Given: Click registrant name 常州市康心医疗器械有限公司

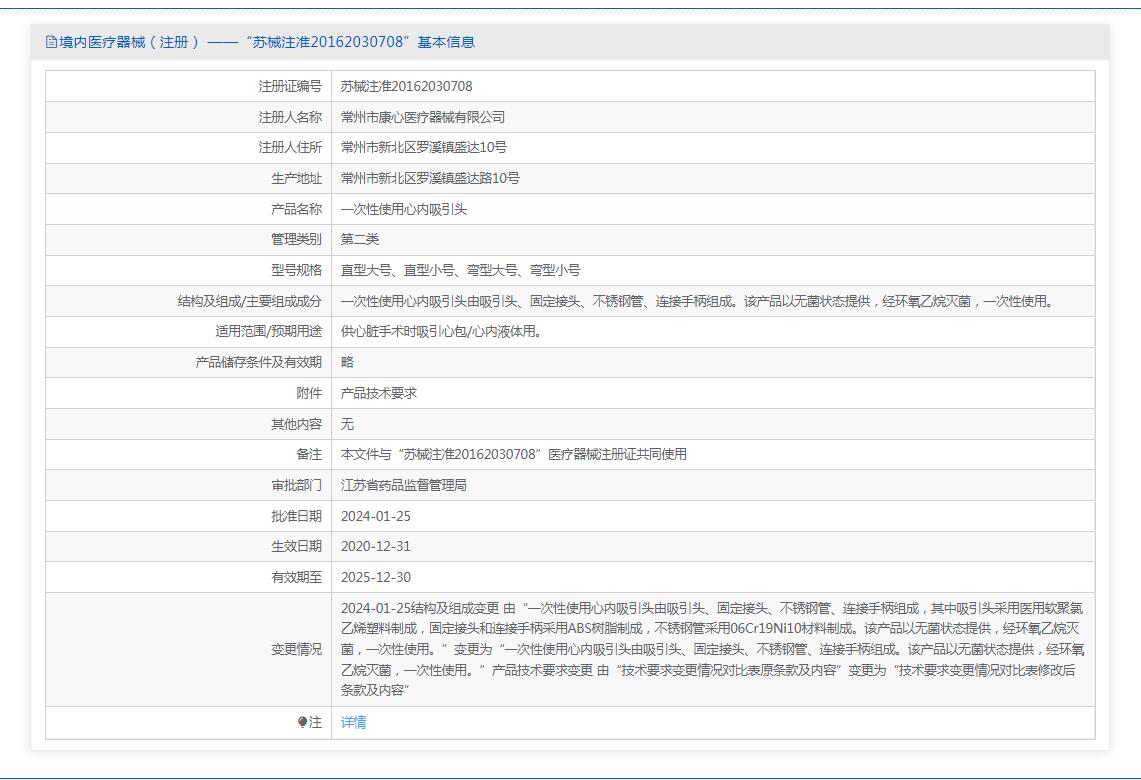Looking at the screenshot, I should coord(423,117).
